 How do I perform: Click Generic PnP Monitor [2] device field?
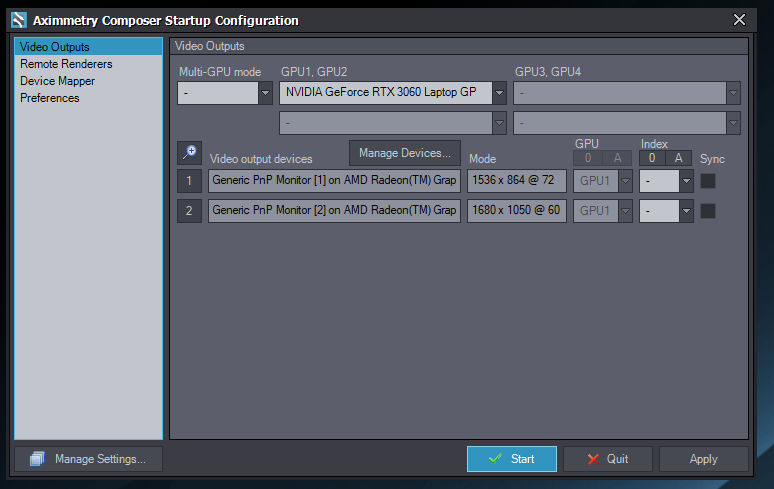click(x=334, y=211)
